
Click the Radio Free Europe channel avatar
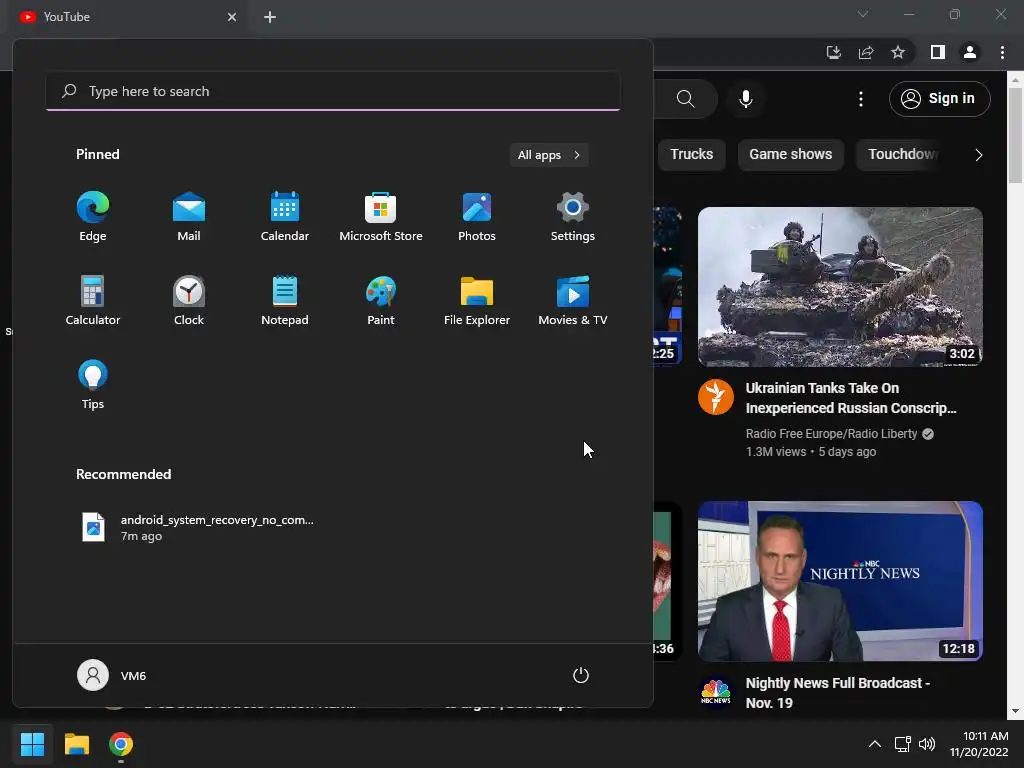coord(716,396)
